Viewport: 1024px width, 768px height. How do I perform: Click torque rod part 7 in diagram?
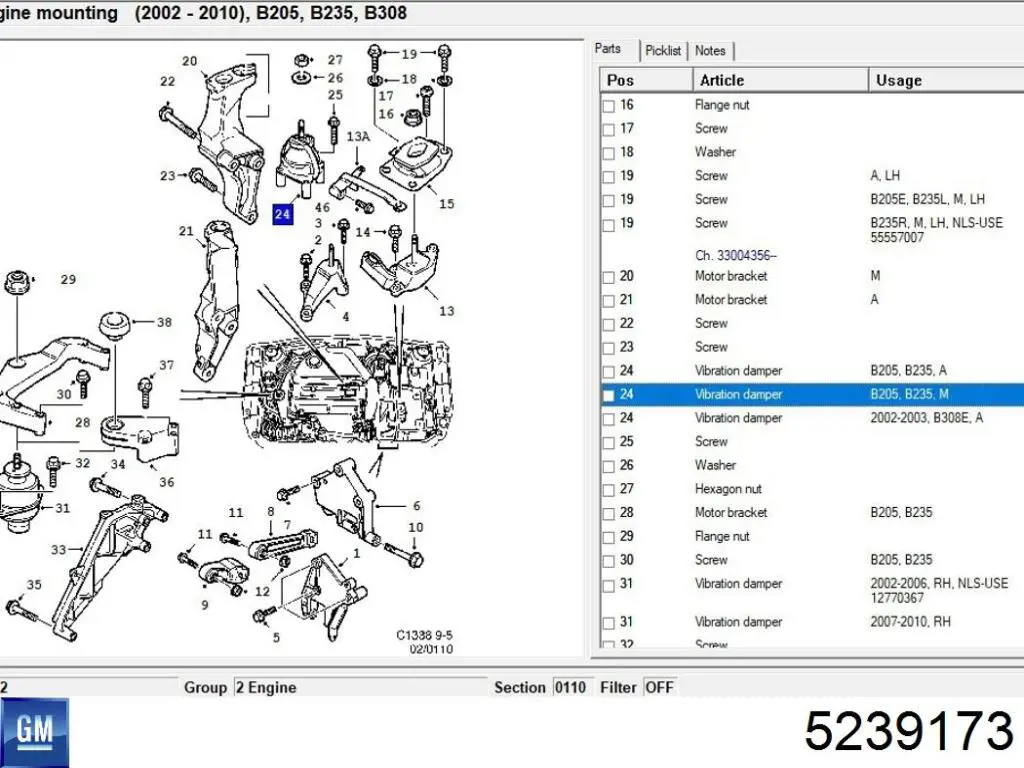[284, 543]
